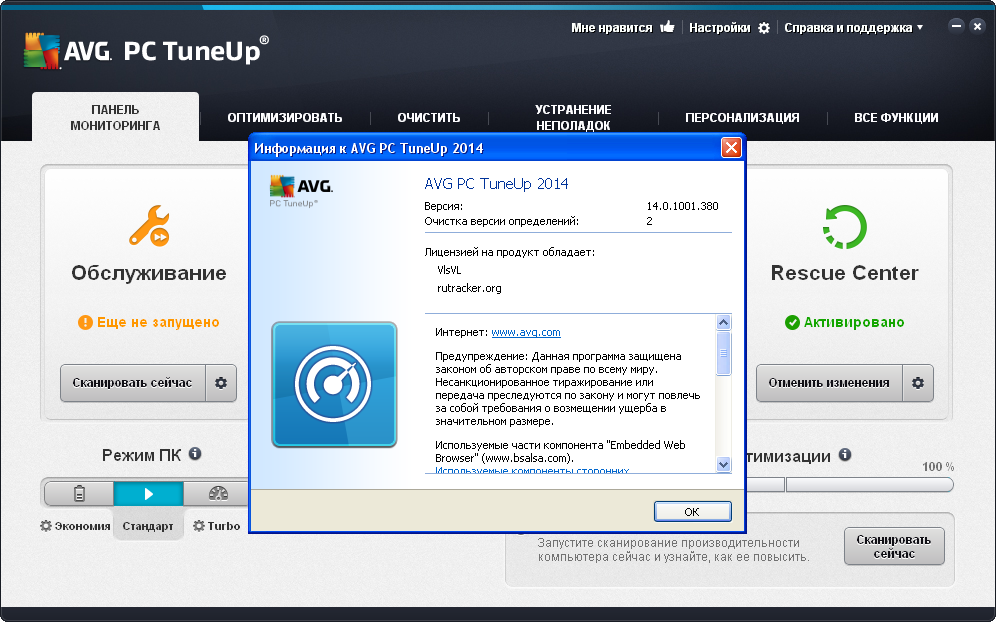This screenshot has height=622, width=996.
Task: Click the Стандарт mode label
Action: coord(148,526)
